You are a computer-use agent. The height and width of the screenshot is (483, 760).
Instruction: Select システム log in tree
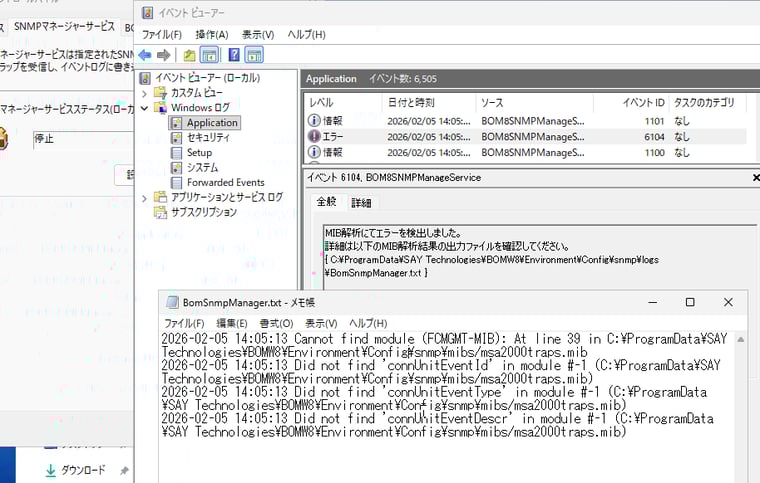(x=203, y=168)
